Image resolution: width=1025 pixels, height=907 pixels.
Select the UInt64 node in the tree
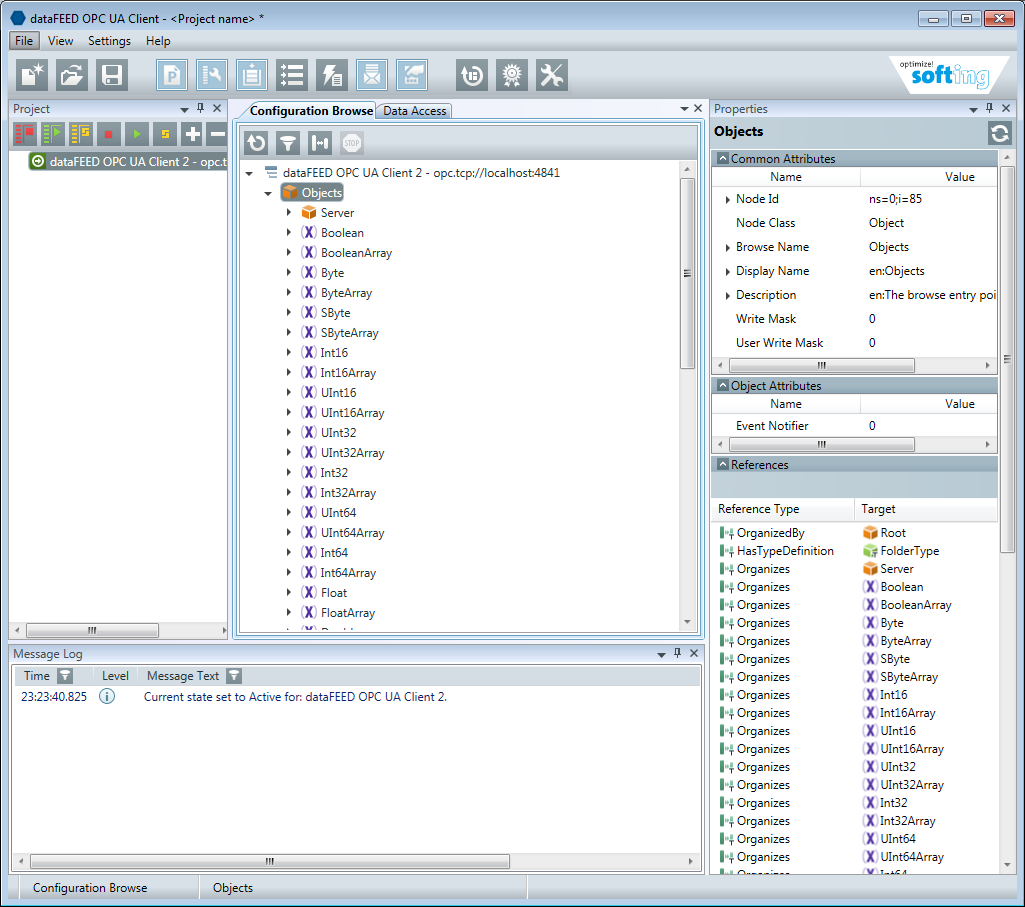[338, 513]
